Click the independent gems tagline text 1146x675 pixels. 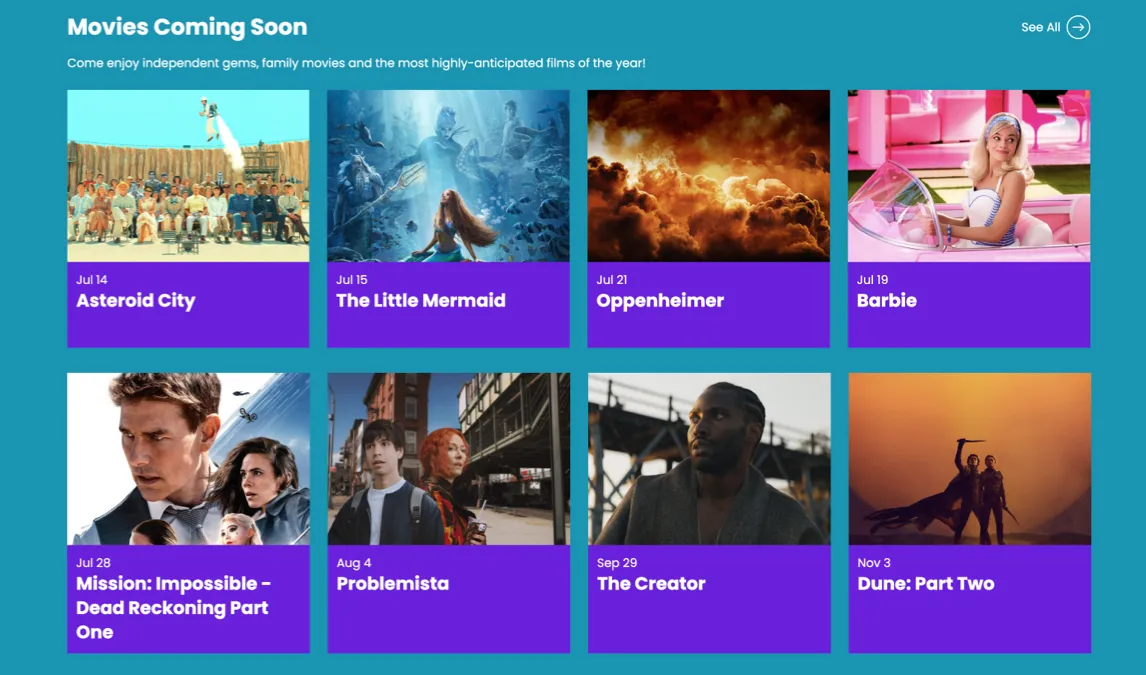pyautogui.click(x=356, y=63)
